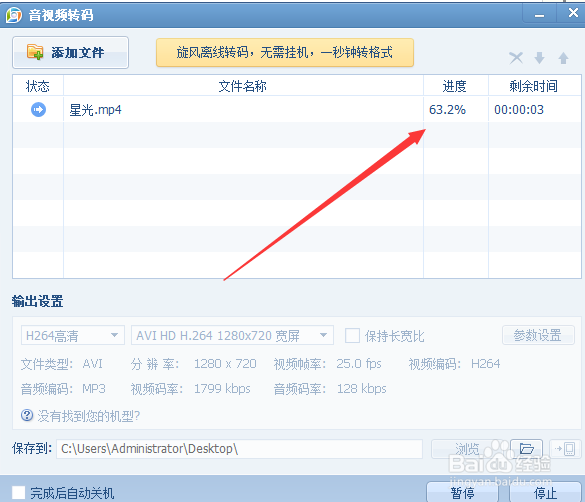Remove selected file with the X icon
The height and width of the screenshot is (502, 585).
tap(516, 58)
